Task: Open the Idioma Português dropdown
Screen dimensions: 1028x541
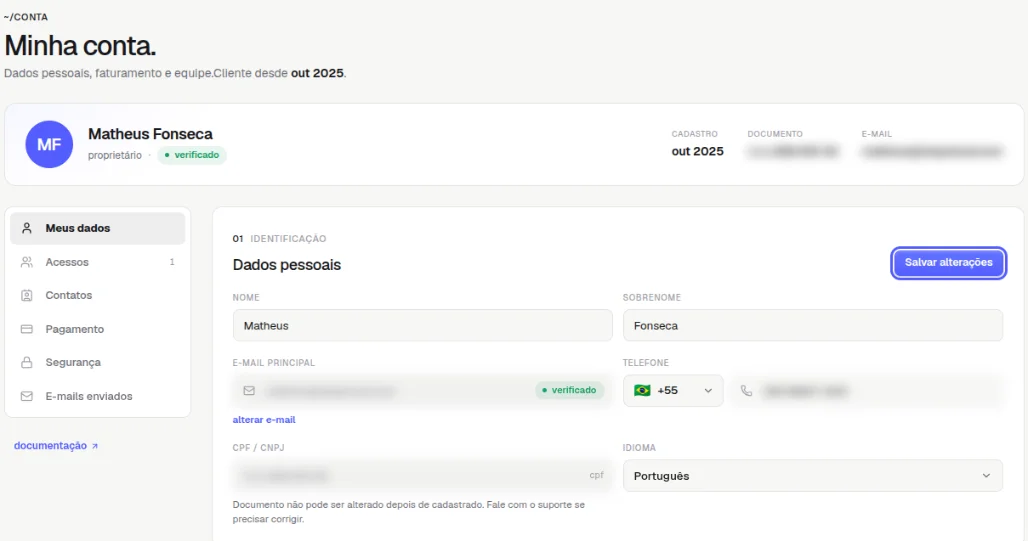Action: (x=812, y=476)
